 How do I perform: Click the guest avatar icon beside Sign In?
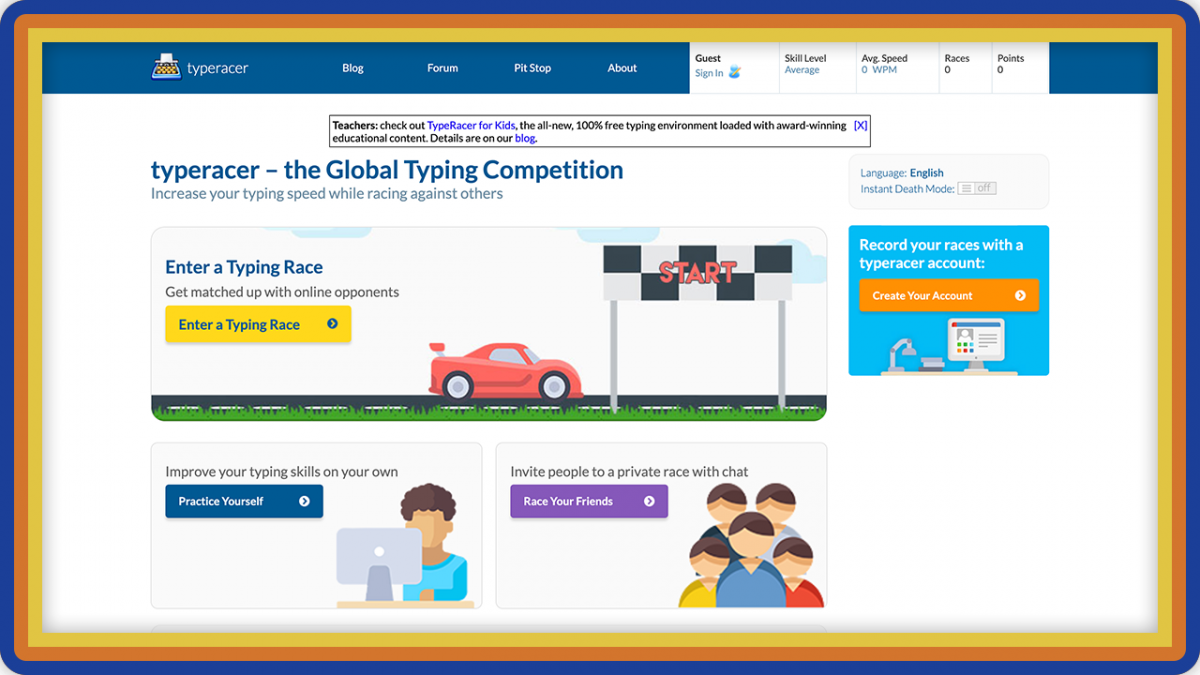point(735,72)
